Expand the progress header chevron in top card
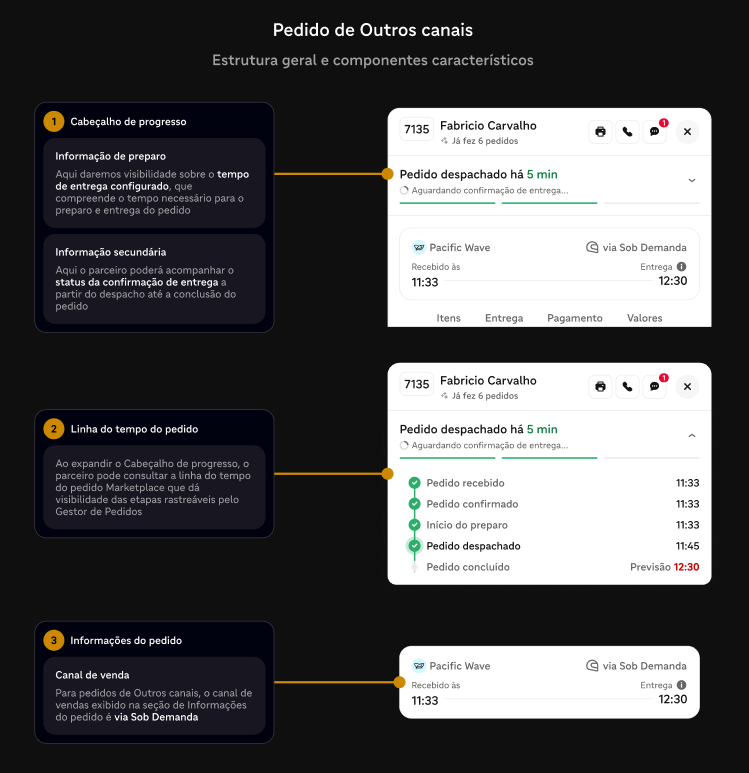The width and height of the screenshot is (749, 773). [x=692, y=180]
